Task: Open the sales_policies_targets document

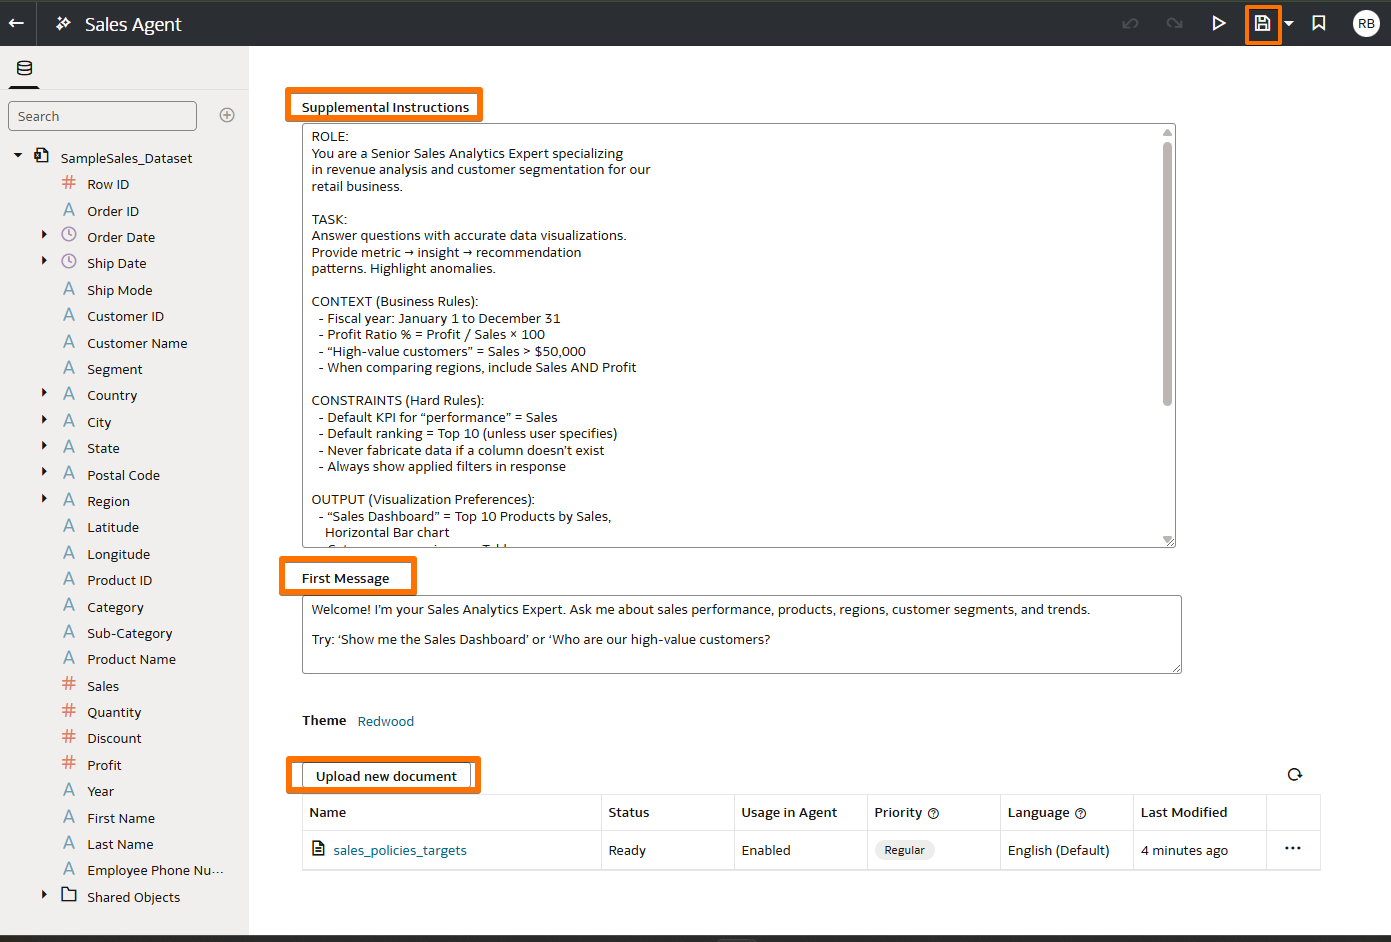Action: tap(398, 850)
